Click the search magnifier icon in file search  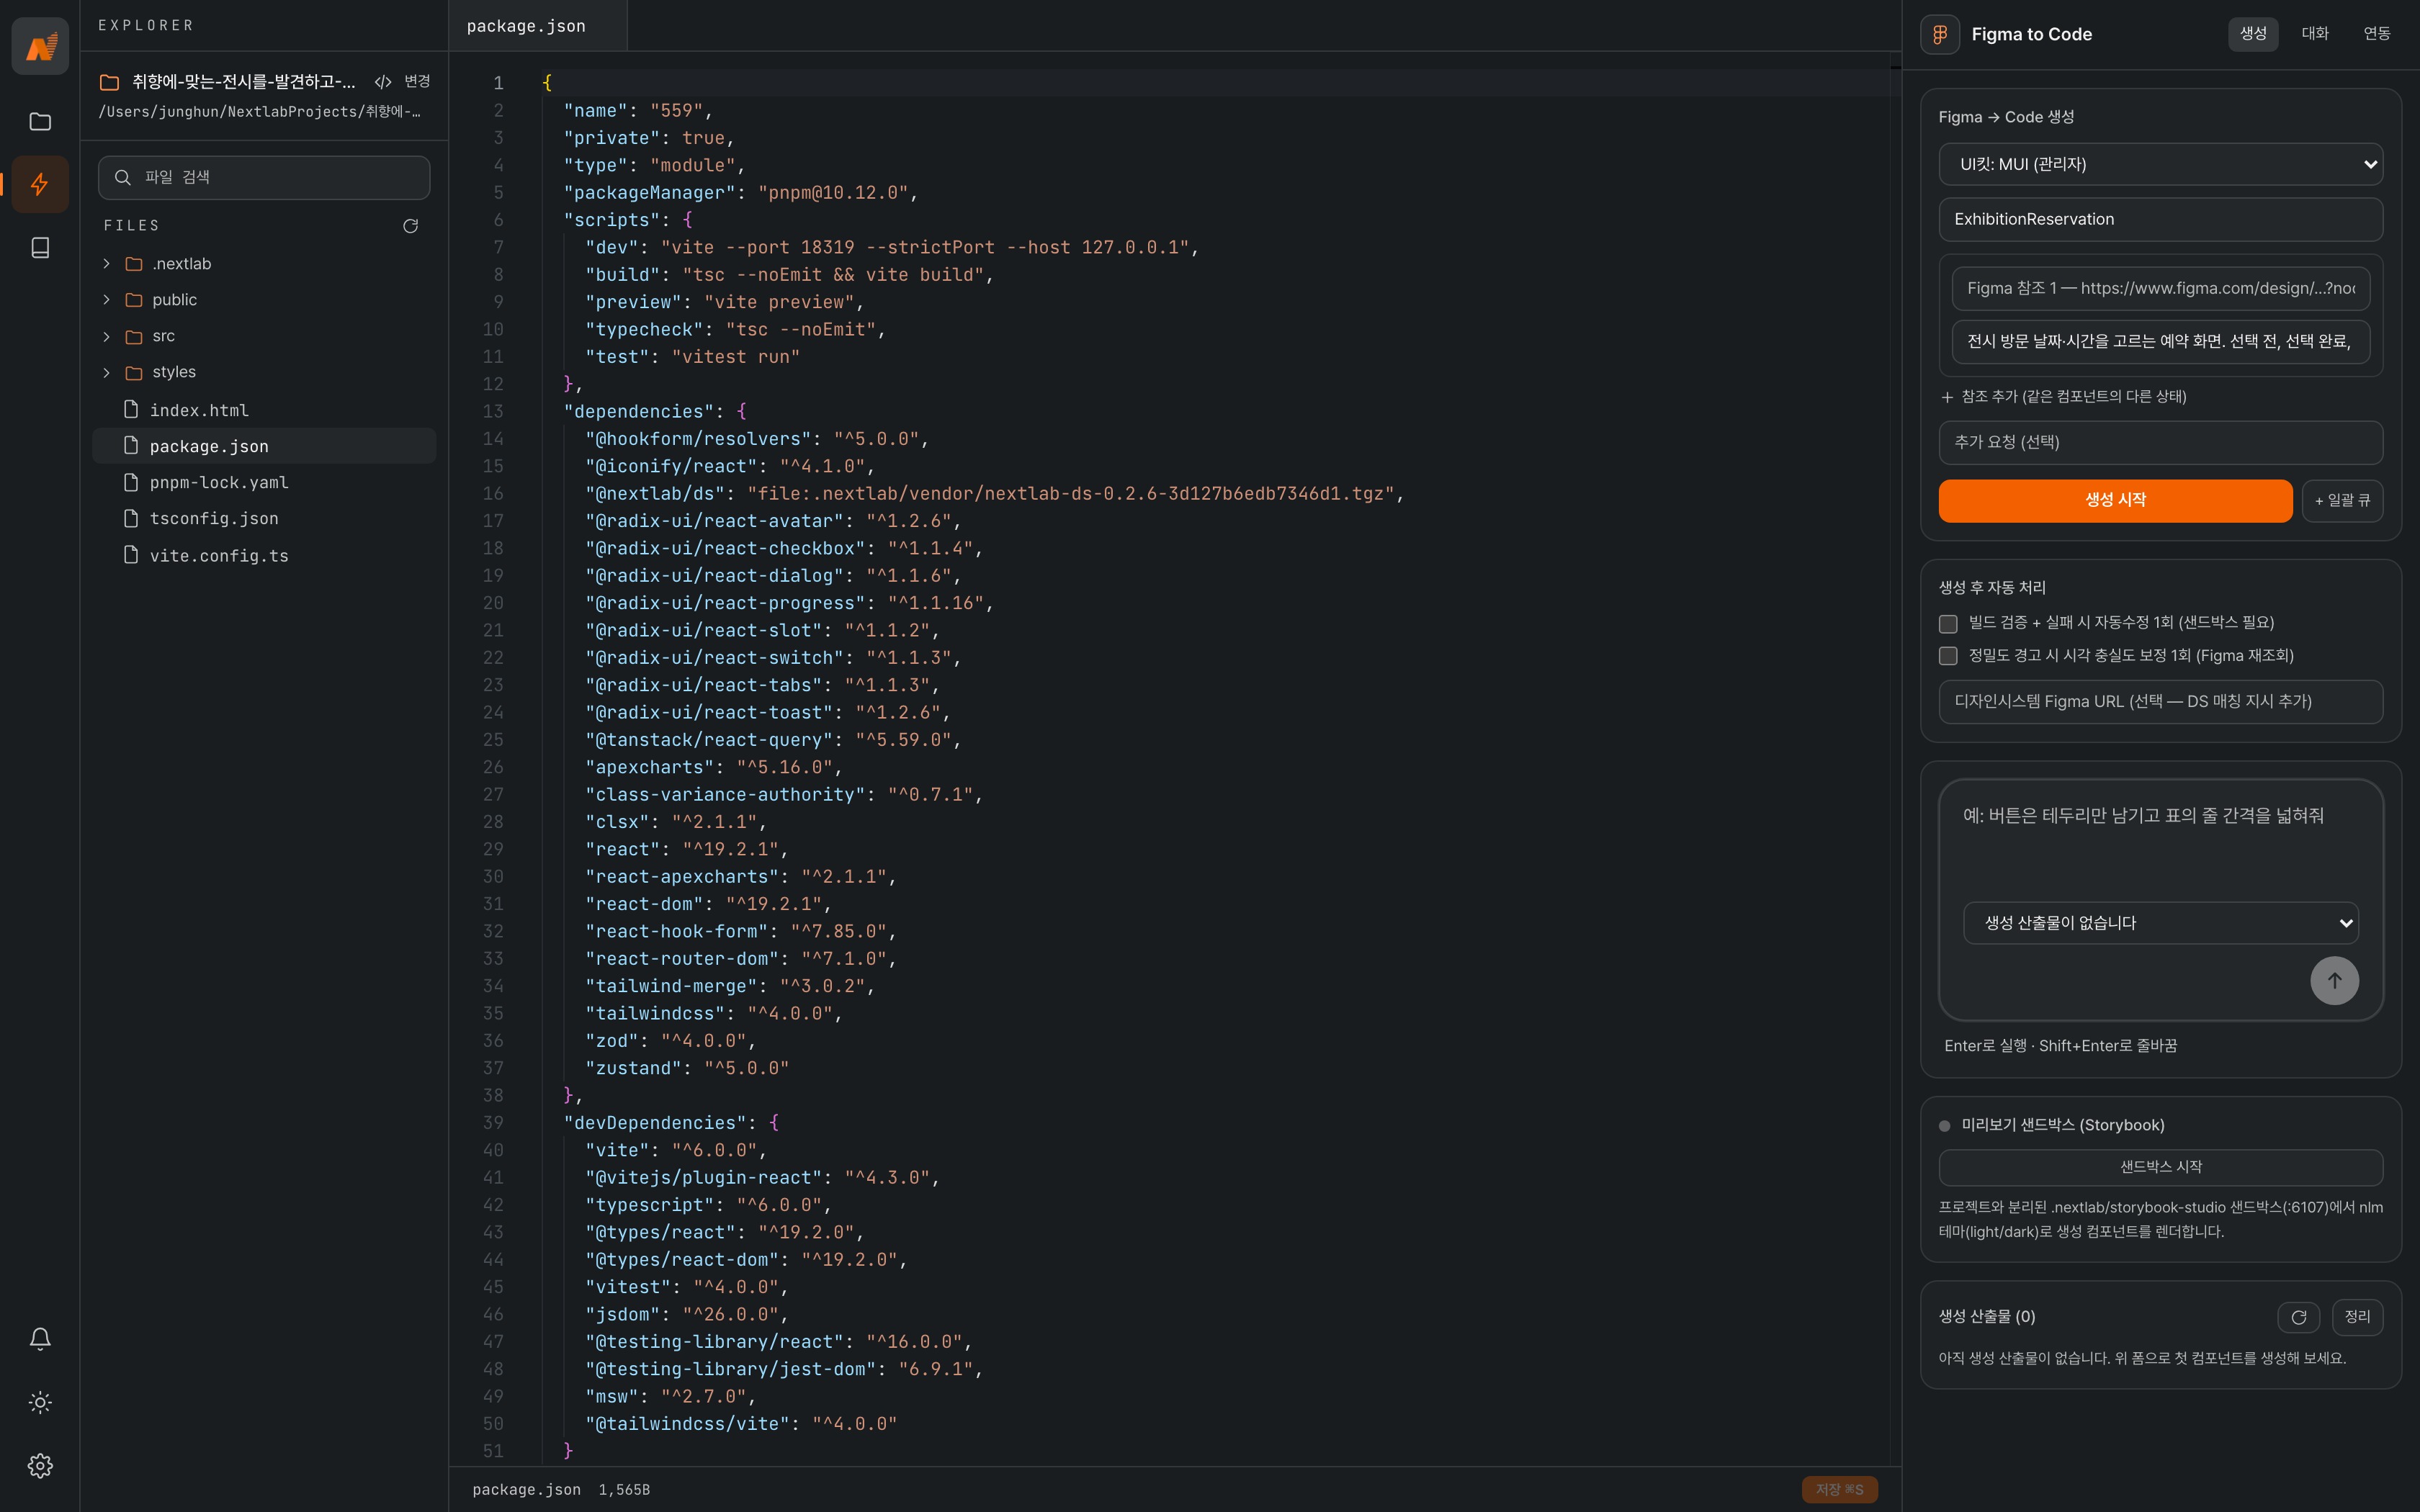click(123, 177)
